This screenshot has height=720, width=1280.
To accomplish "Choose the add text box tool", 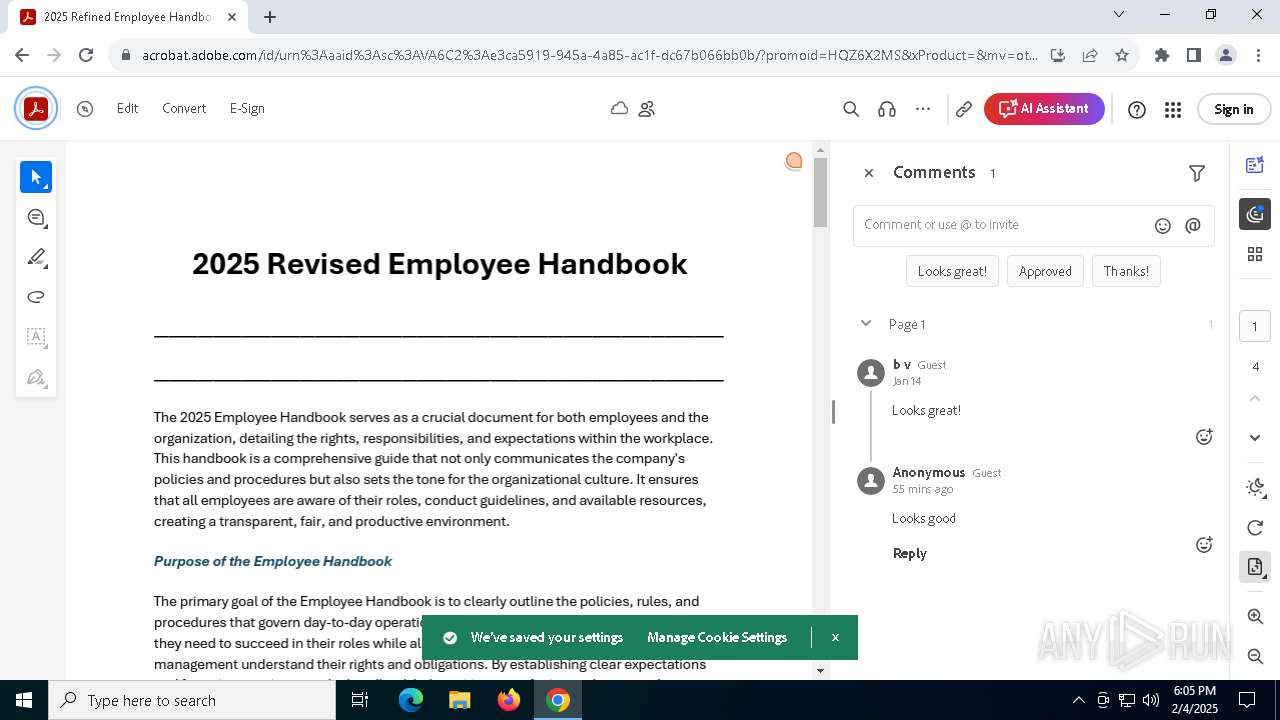I will 36,337.
